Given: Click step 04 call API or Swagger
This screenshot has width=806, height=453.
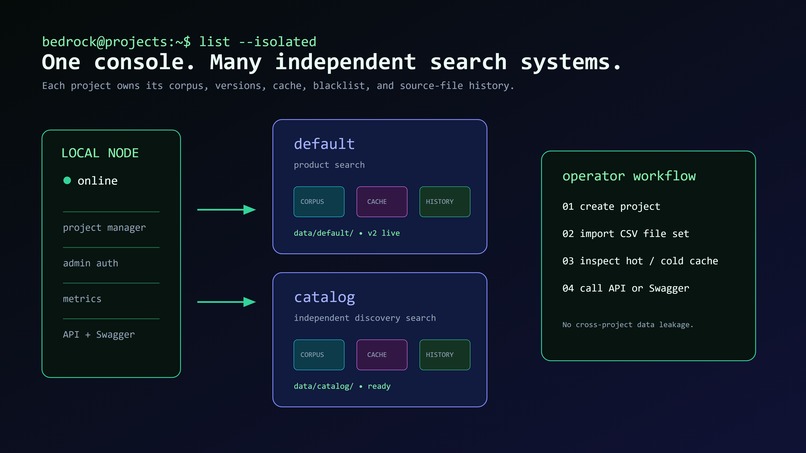Looking at the screenshot, I should click(625, 288).
